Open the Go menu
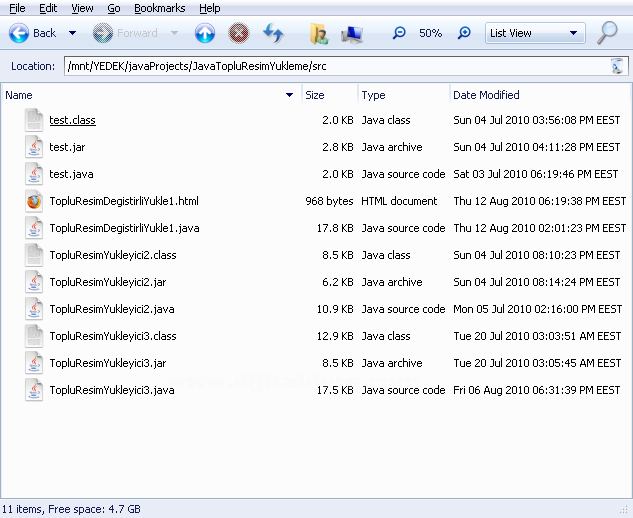Screen dimensions: 633x518 coord(114,8)
